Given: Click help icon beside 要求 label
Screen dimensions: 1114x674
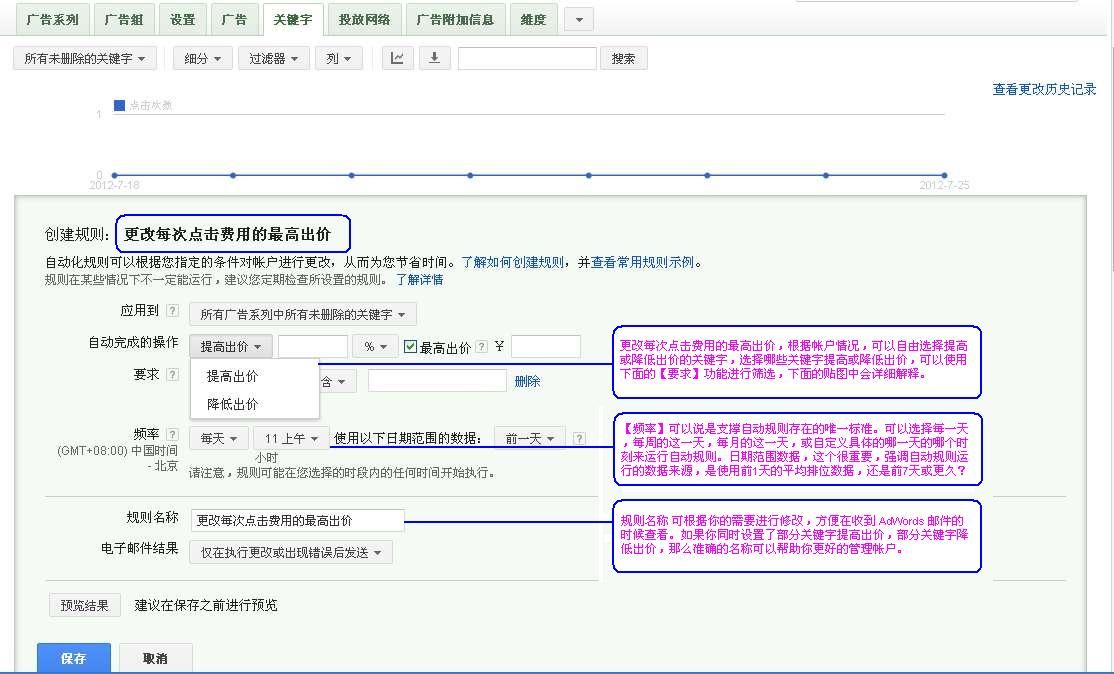Looking at the screenshot, I should click(x=173, y=375).
